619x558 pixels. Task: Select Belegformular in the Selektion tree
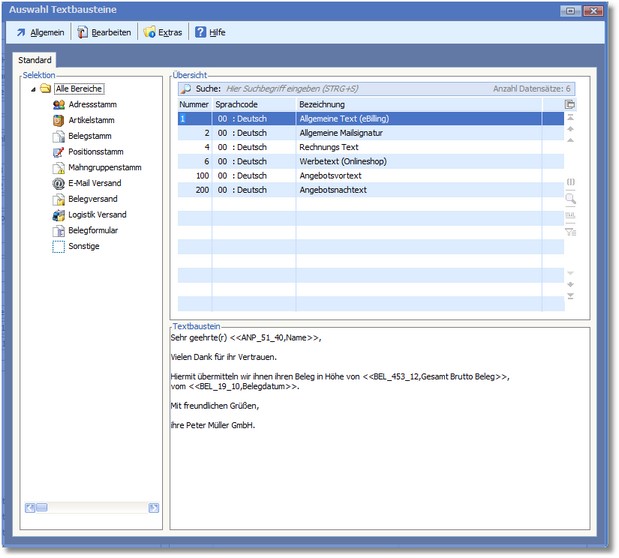pos(92,230)
